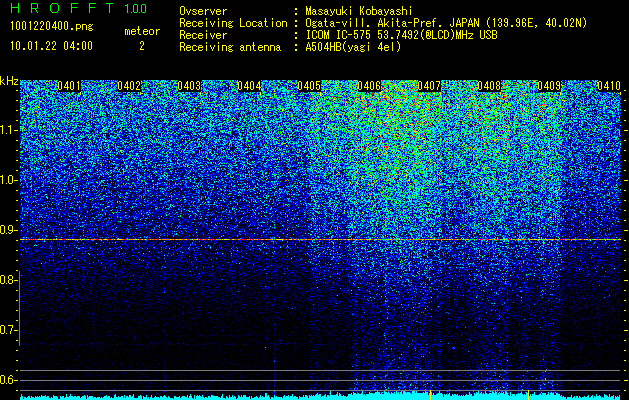Click the 0403 time marker
This screenshot has width=629, height=400.
pyautogui.click(x=189, y=86)
